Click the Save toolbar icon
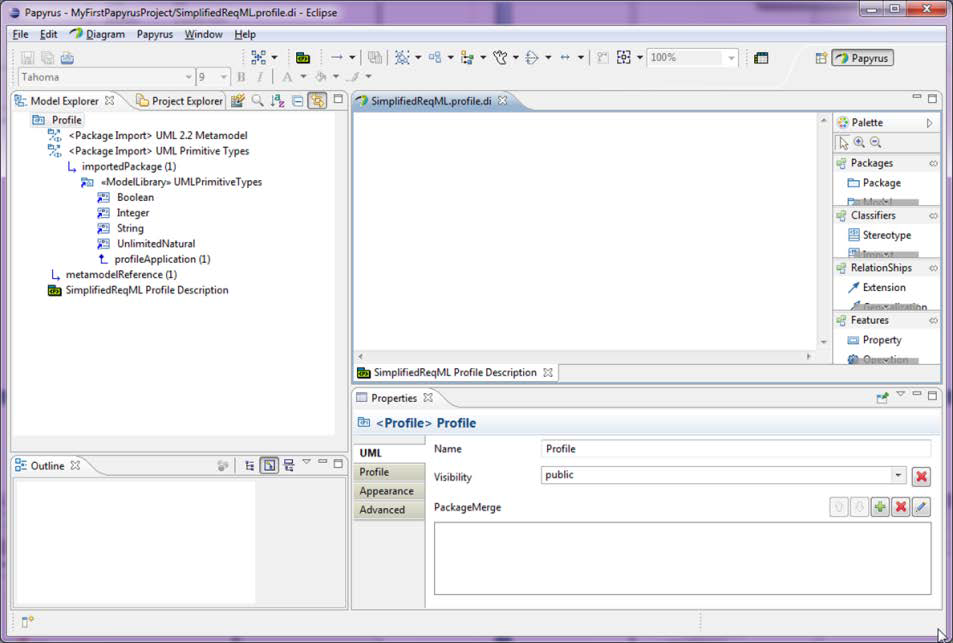 [27, 58]
